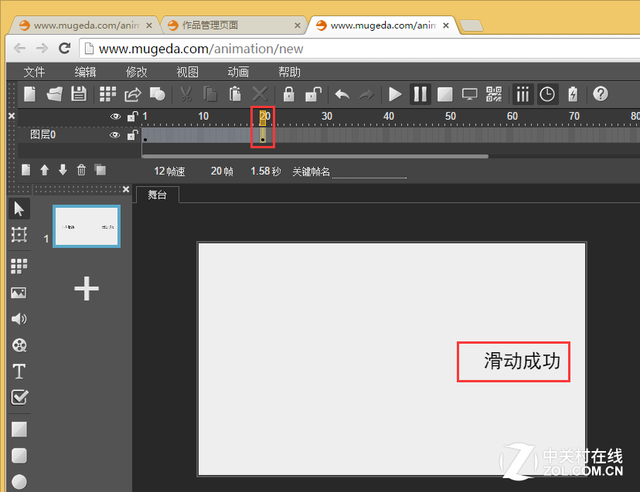
Task: Open the 动画 menu
Action: point(238,72)
